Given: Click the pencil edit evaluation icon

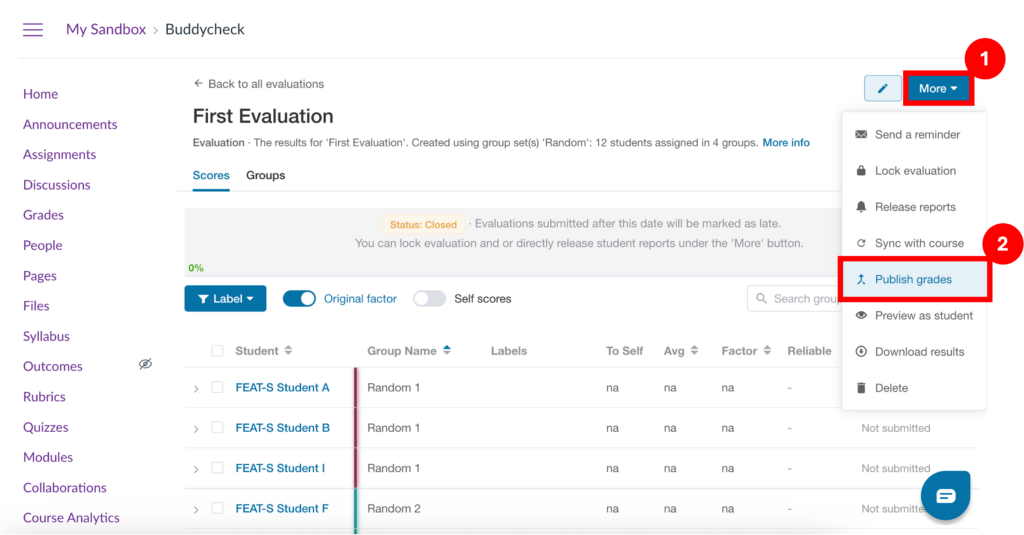Looking at the screenshot, I should click(x=882, y=88).
